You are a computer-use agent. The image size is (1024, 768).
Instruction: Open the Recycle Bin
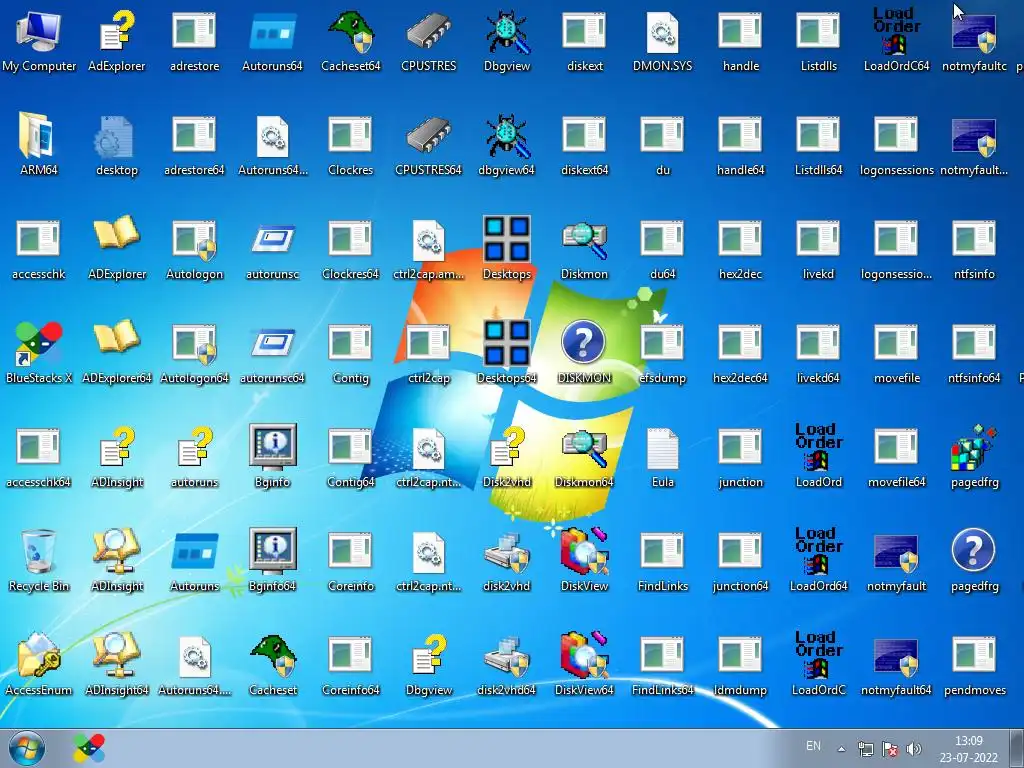(x=39, y=560)
